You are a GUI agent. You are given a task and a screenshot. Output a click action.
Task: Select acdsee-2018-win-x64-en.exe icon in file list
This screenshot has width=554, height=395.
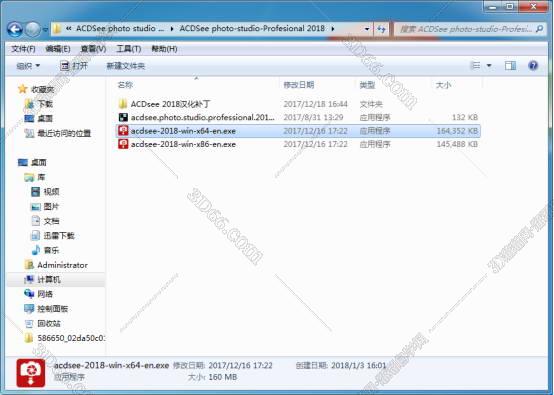tap(123, 131)
